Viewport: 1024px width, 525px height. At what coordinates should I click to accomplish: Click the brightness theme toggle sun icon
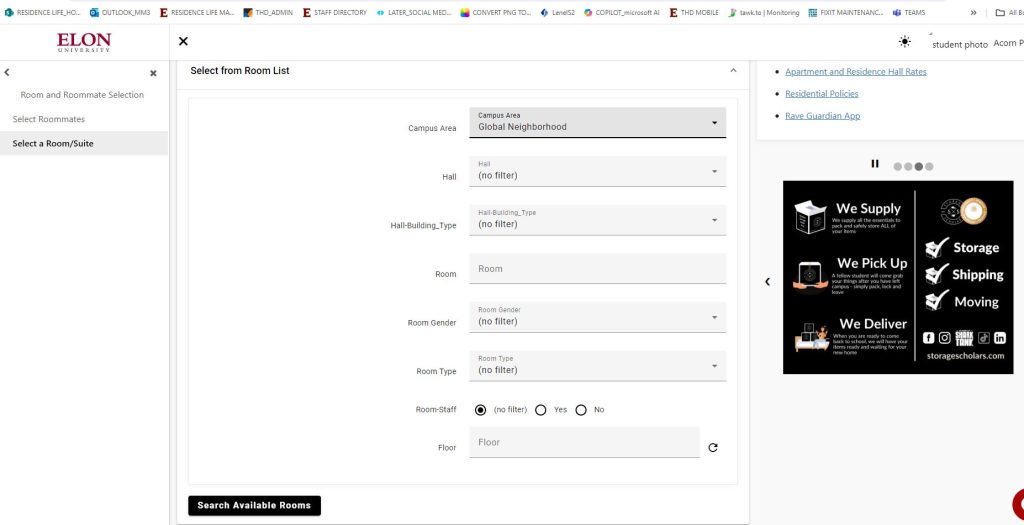(x=905, y=41)
